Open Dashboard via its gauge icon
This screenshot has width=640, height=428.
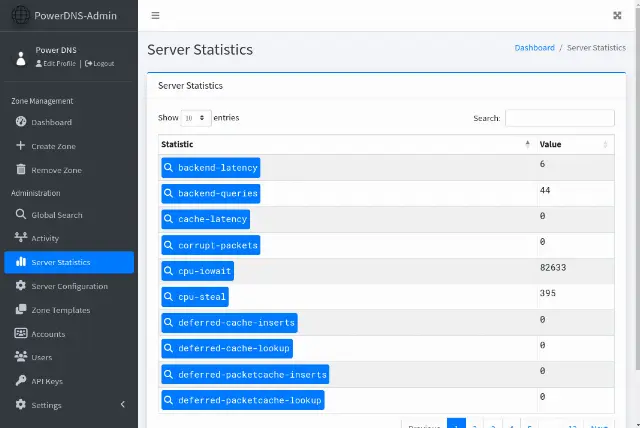21,122
